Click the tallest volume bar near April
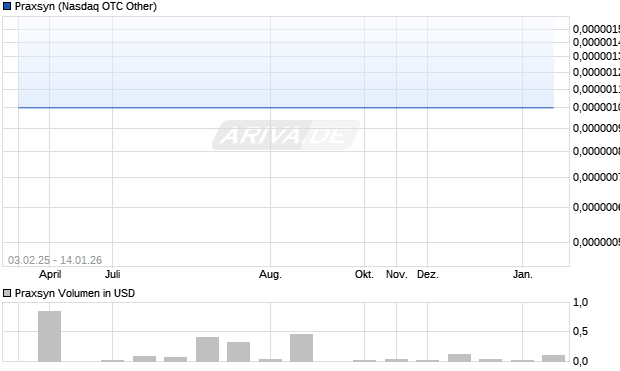 [x=49, y=336]
